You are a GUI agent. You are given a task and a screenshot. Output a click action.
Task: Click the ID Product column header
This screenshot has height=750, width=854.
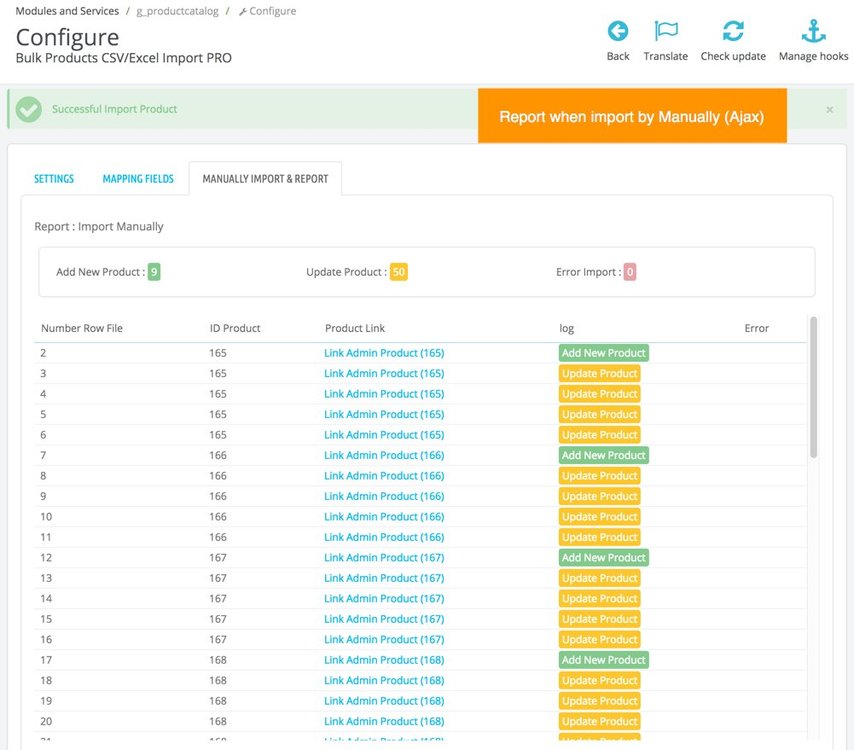point(235,328)
